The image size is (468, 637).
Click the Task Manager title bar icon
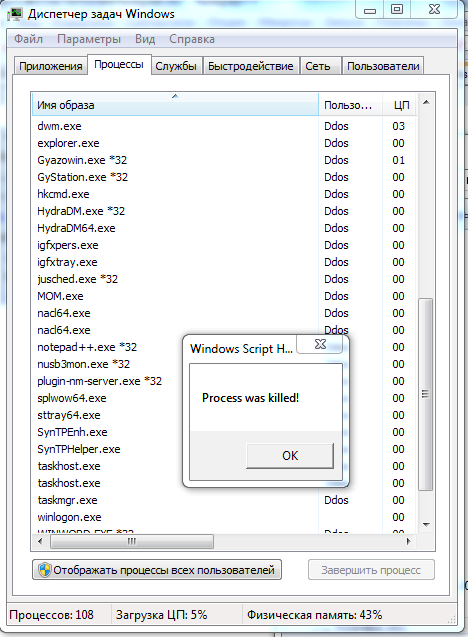click(x=15, y=14)
